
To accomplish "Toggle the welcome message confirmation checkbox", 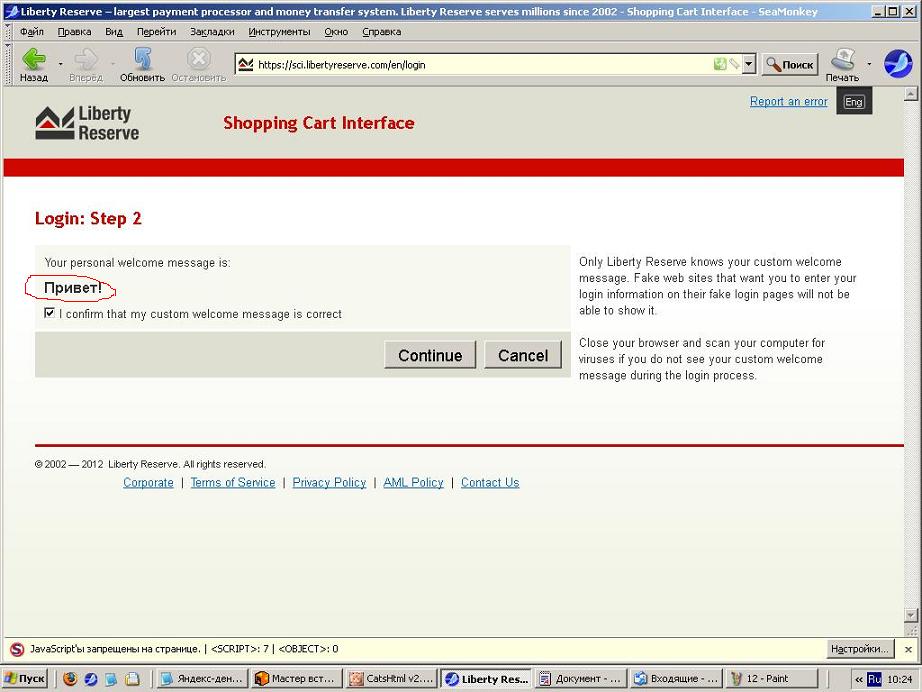I will [49, 313].
